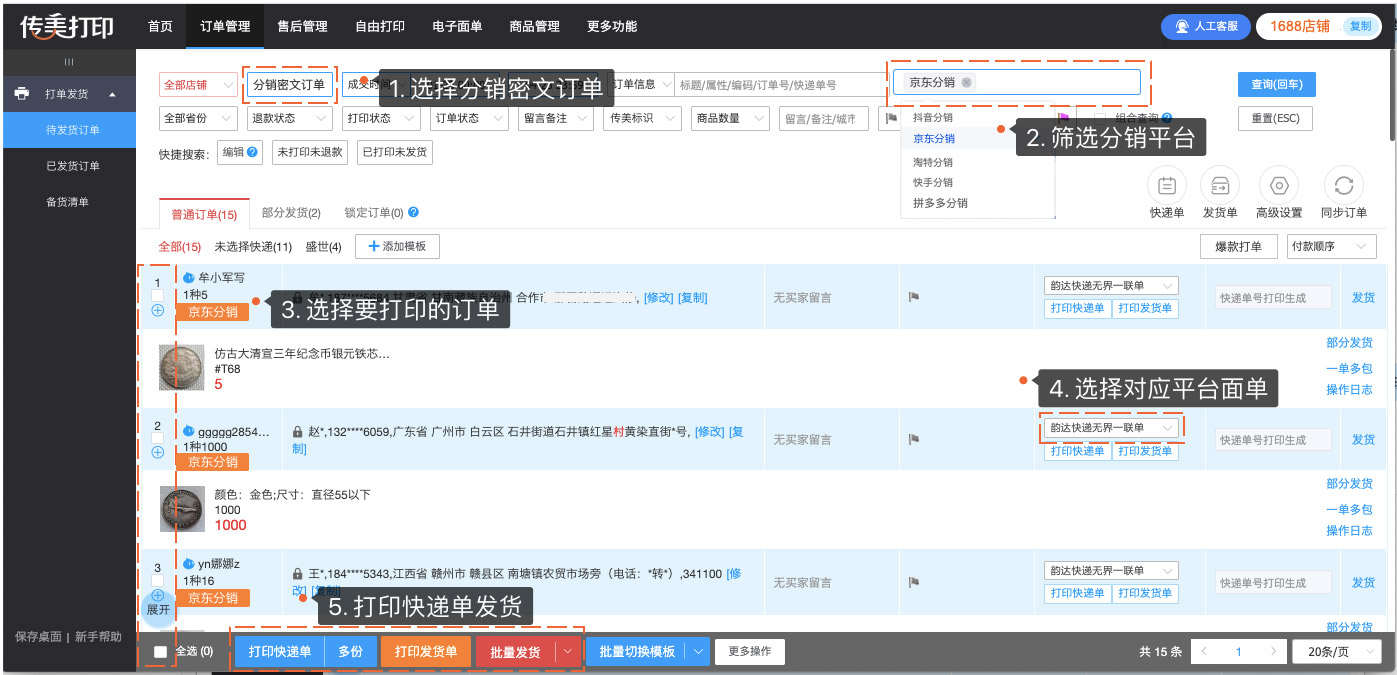
Task: Click the plus circle icon under order 2
Action: (x=157, y=452)
